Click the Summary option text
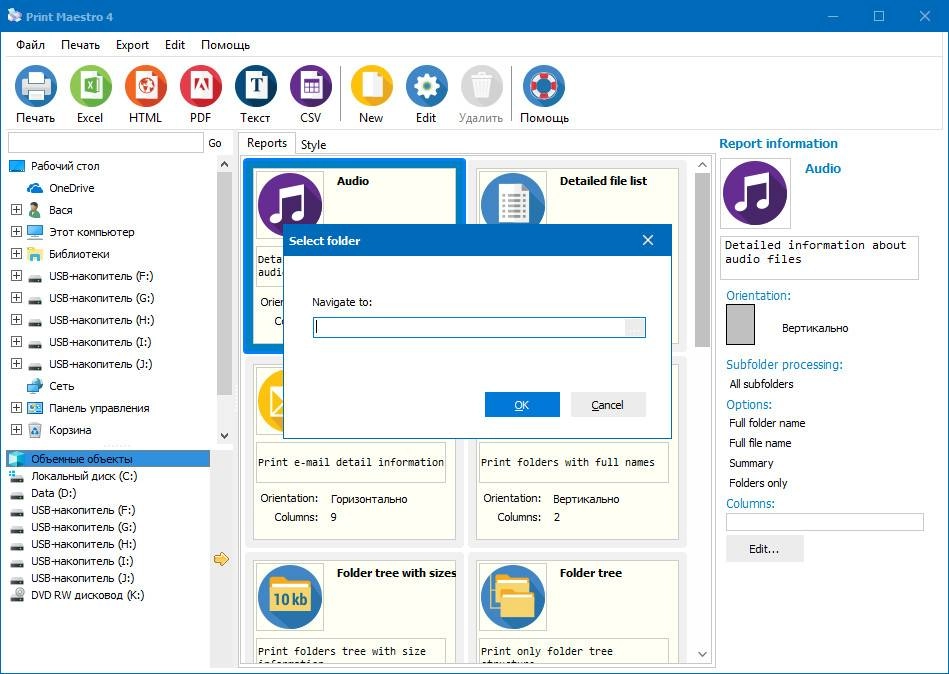 tap(751, 463)
